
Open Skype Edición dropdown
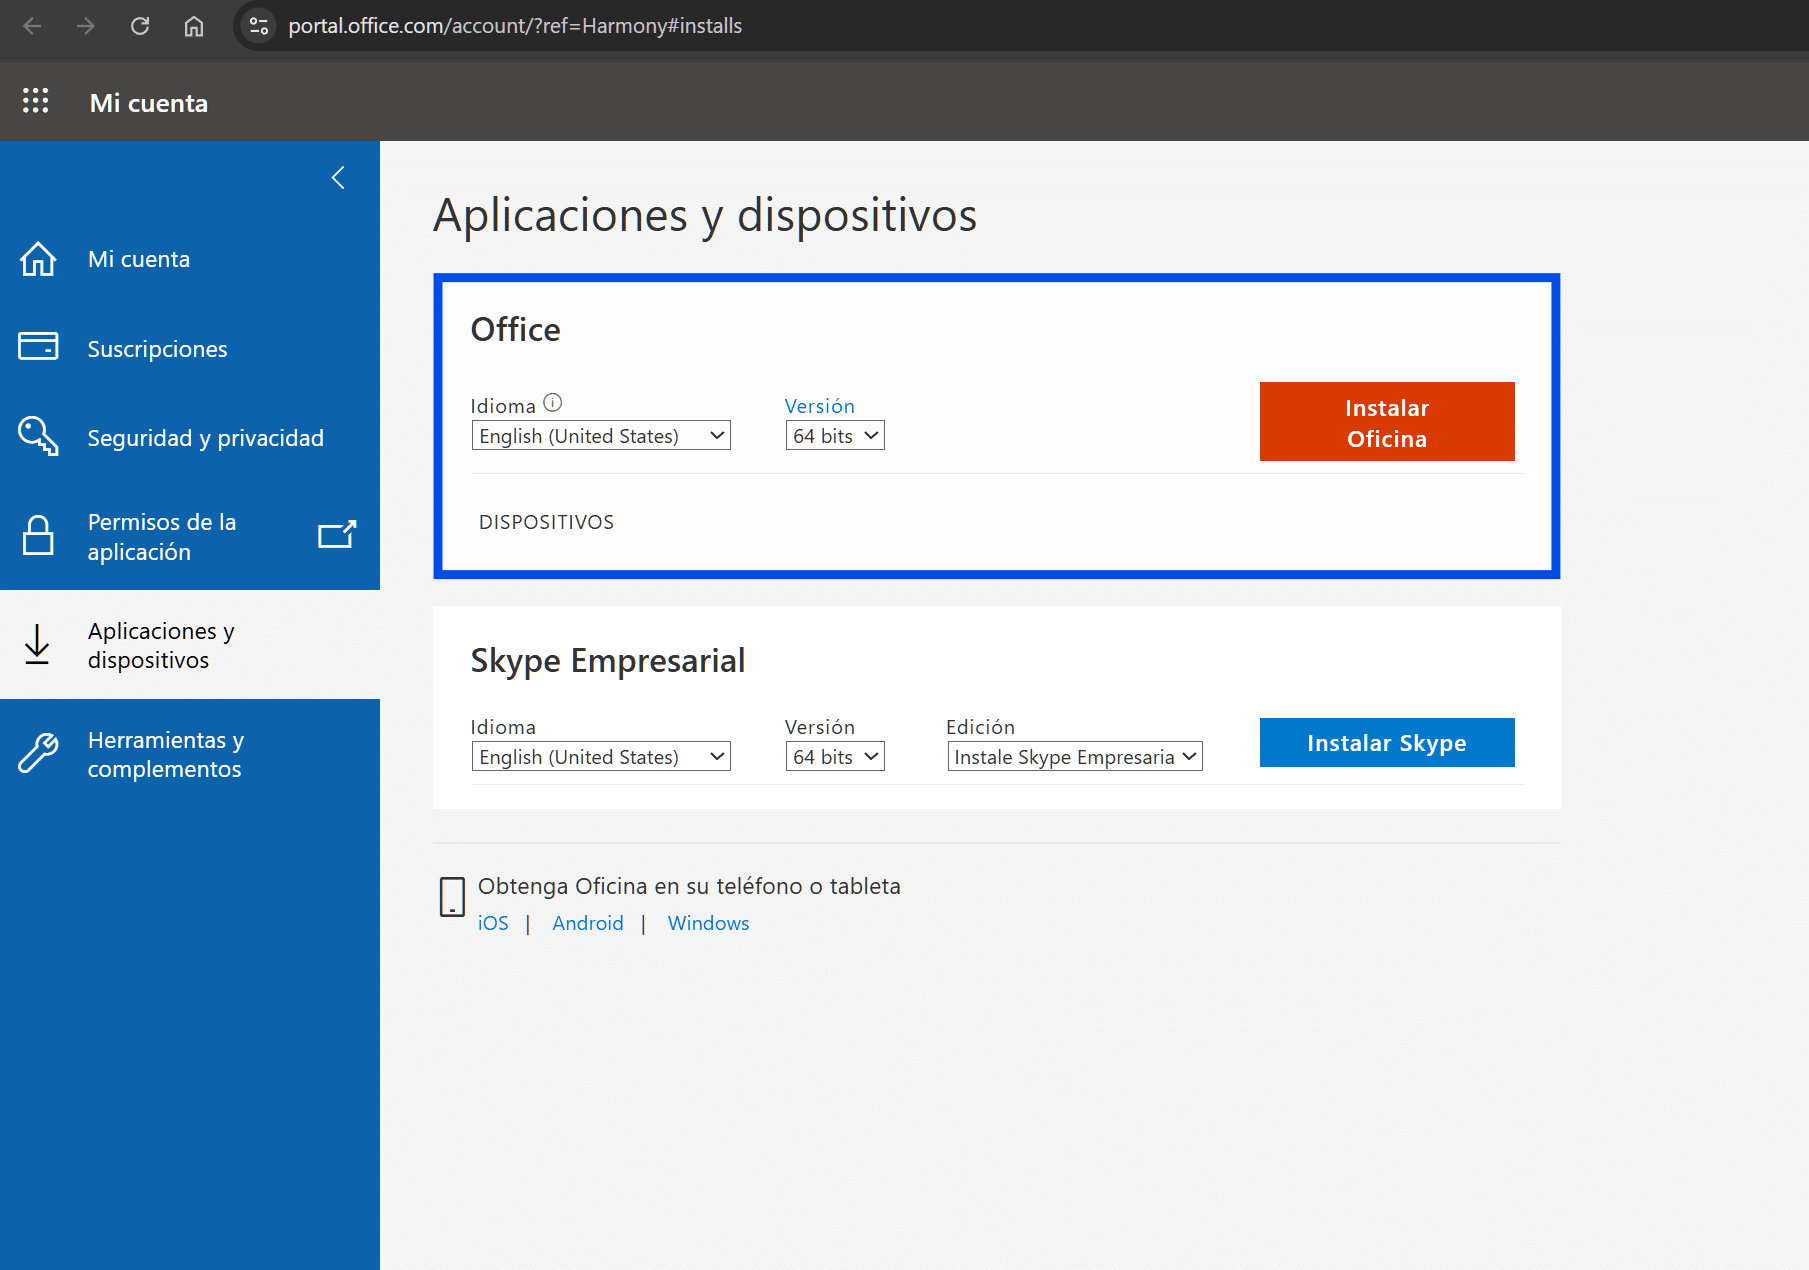(x=1075, y=757)
